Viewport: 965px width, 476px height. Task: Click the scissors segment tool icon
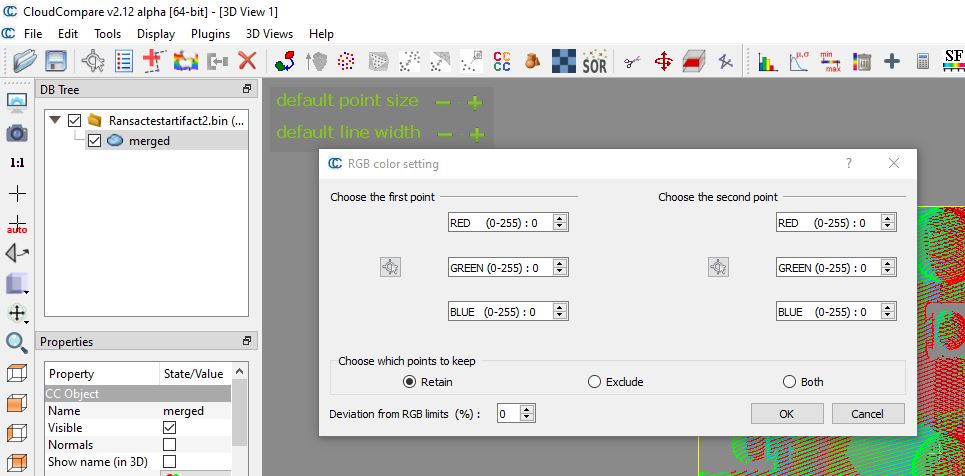tap(631, 62)
